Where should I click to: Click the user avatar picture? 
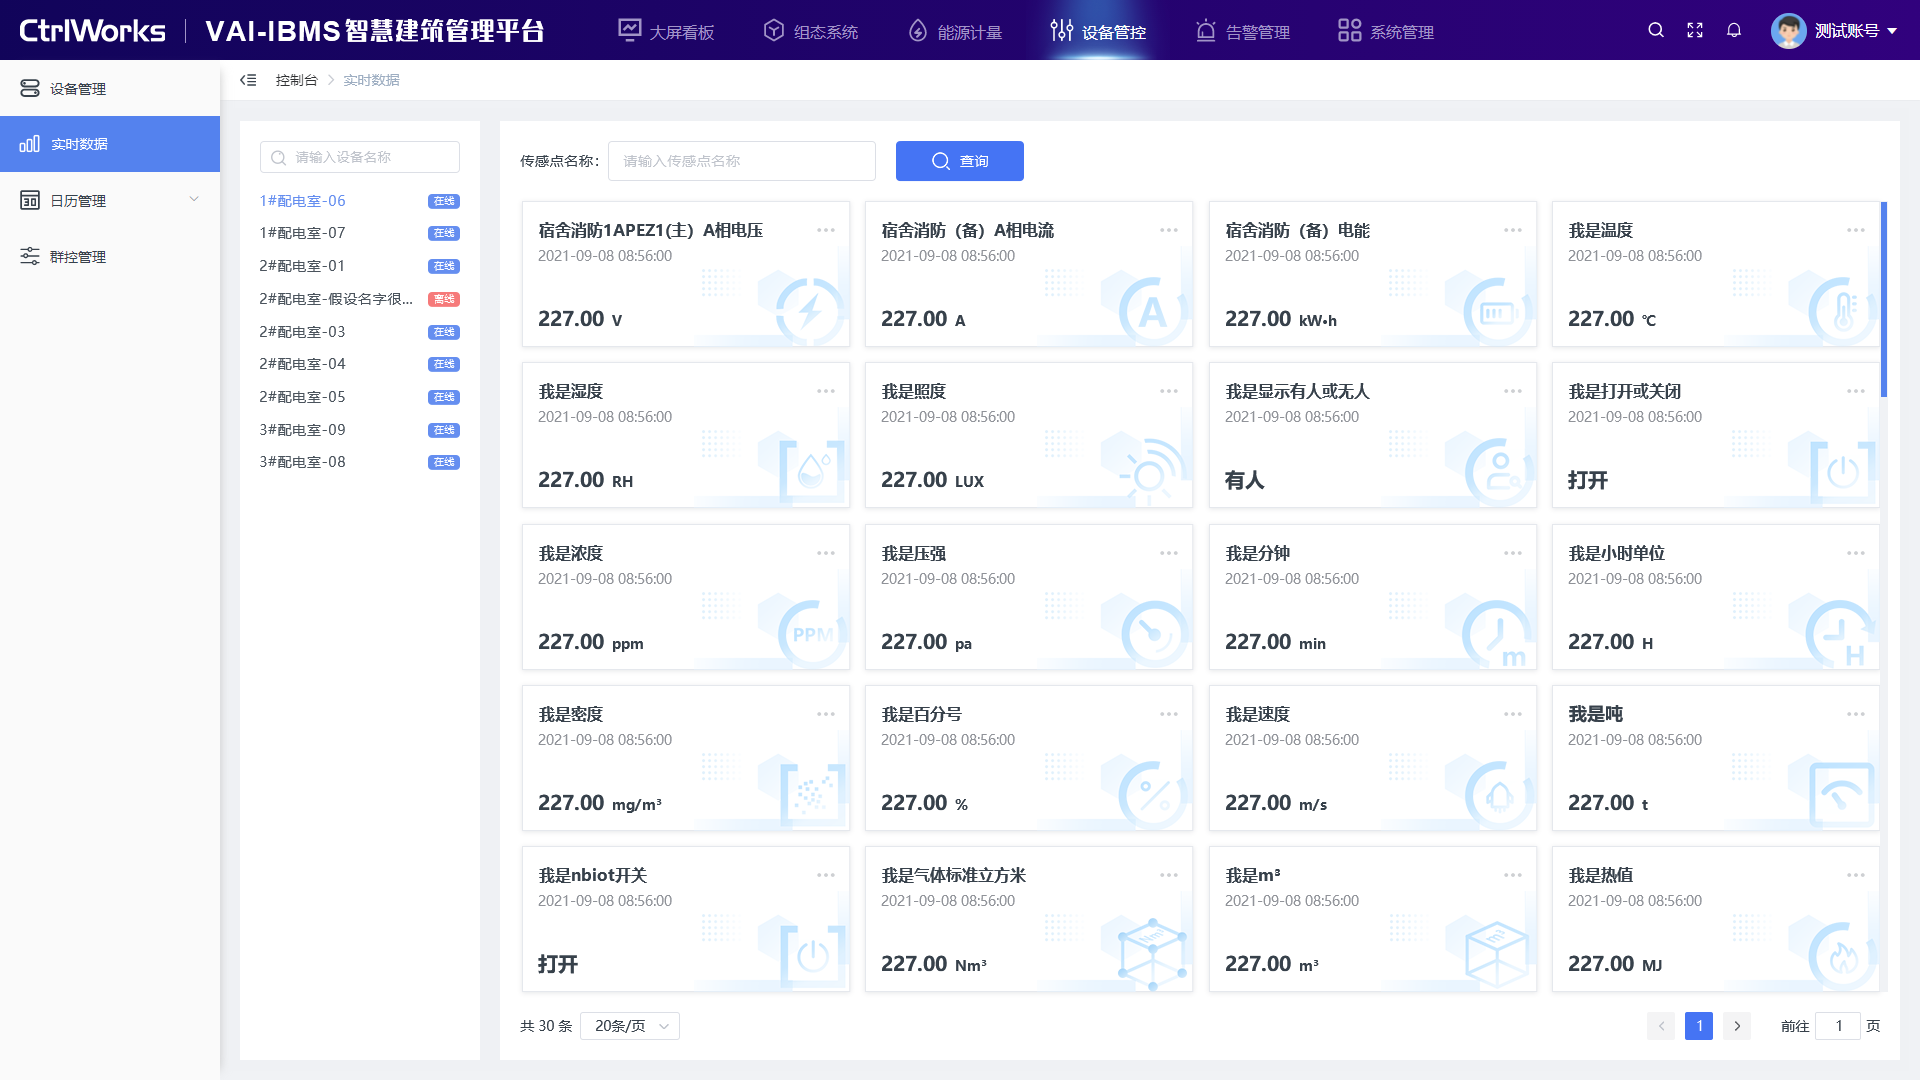(1788, 30)
